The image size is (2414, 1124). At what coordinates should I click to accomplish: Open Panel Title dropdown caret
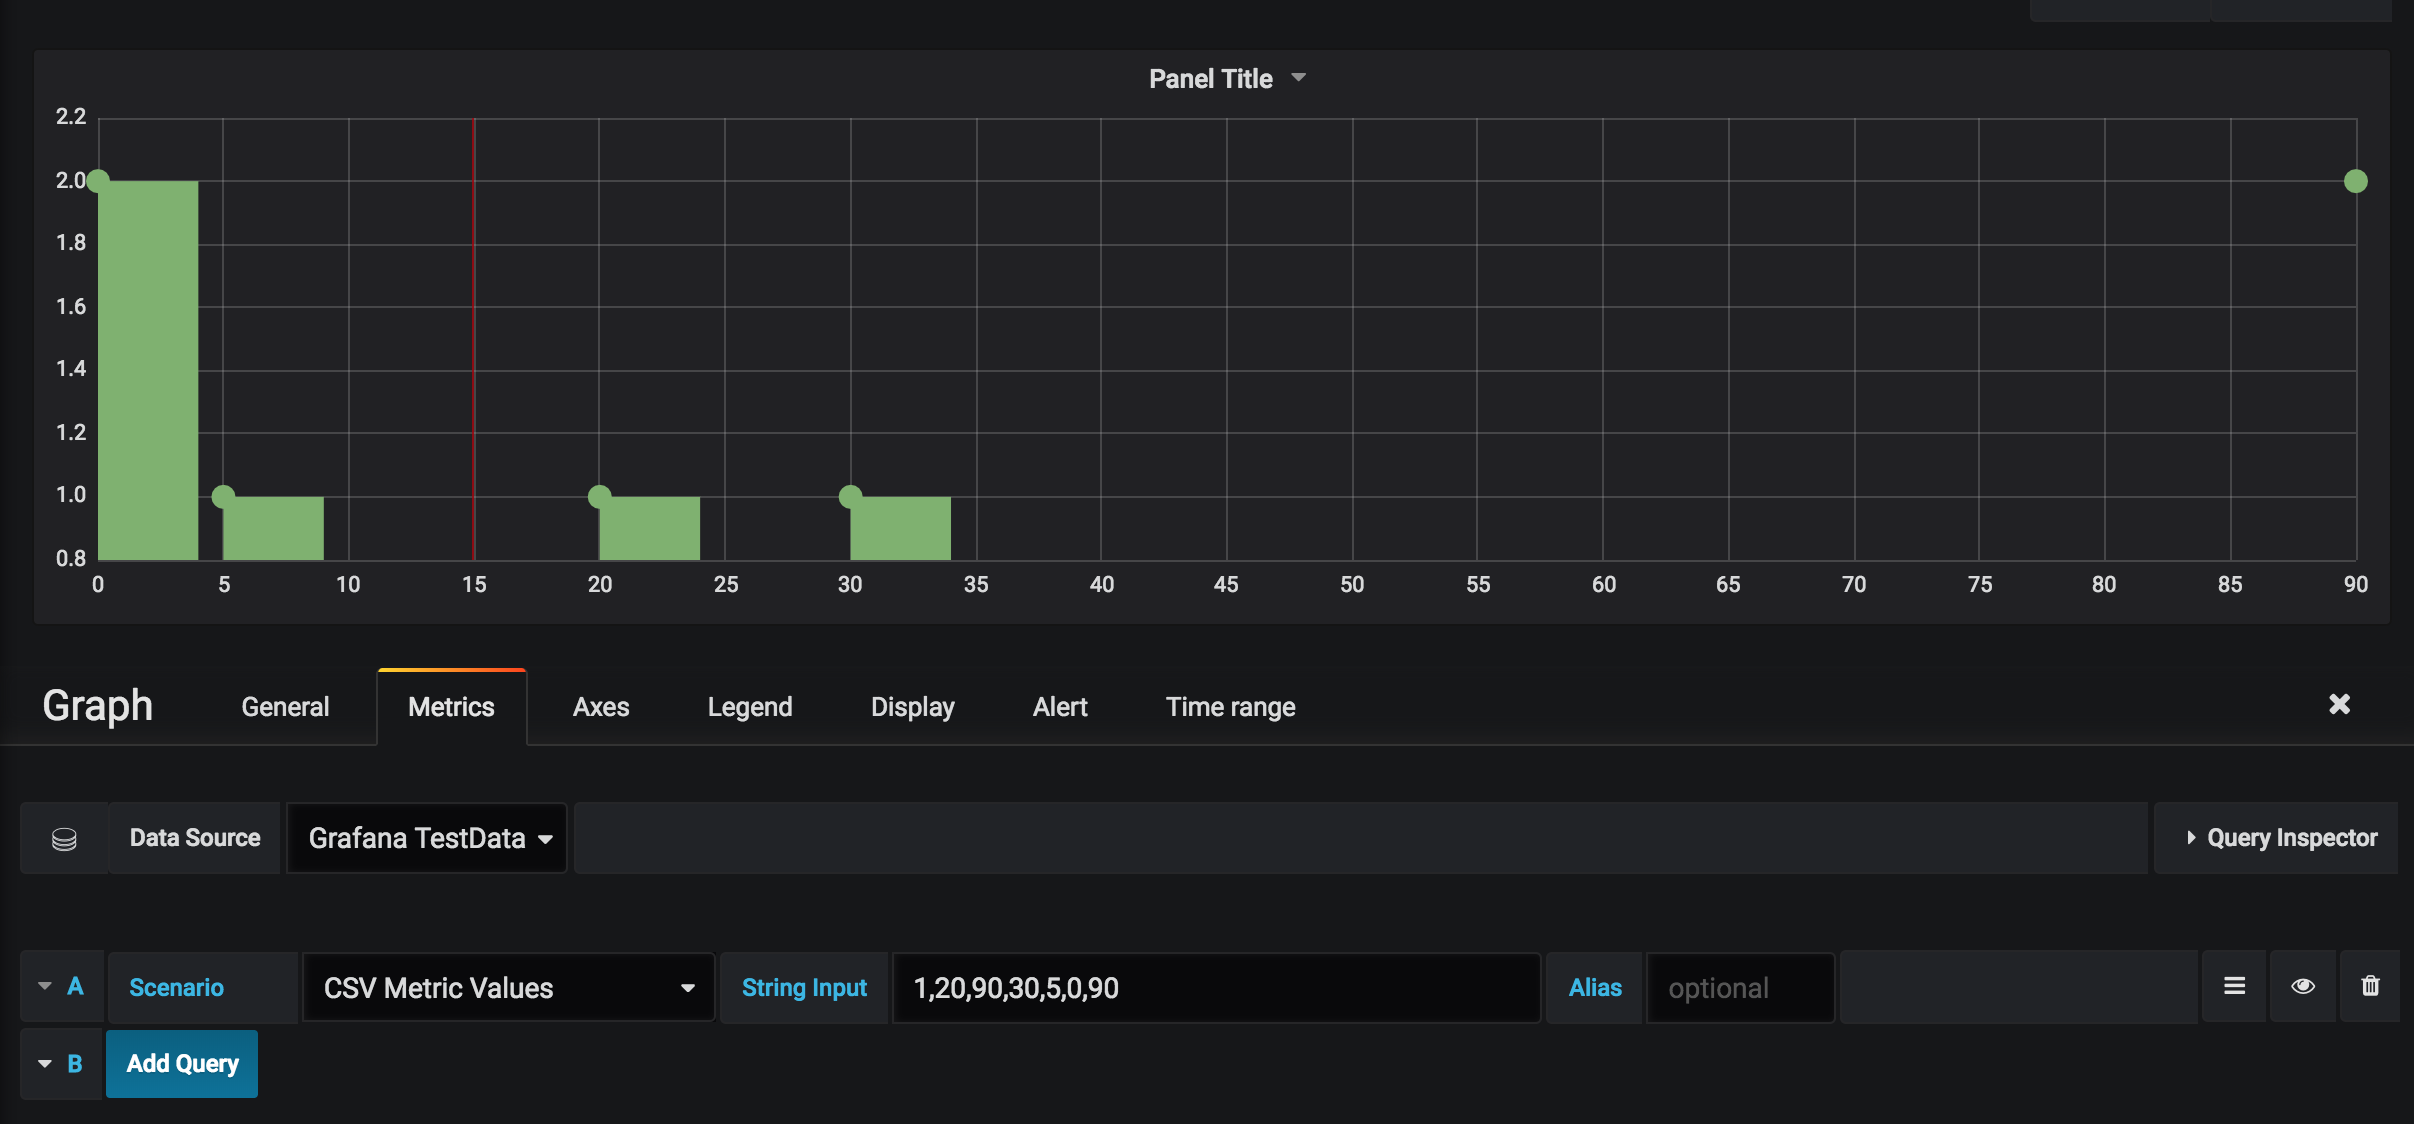(x=1298, y=78)
